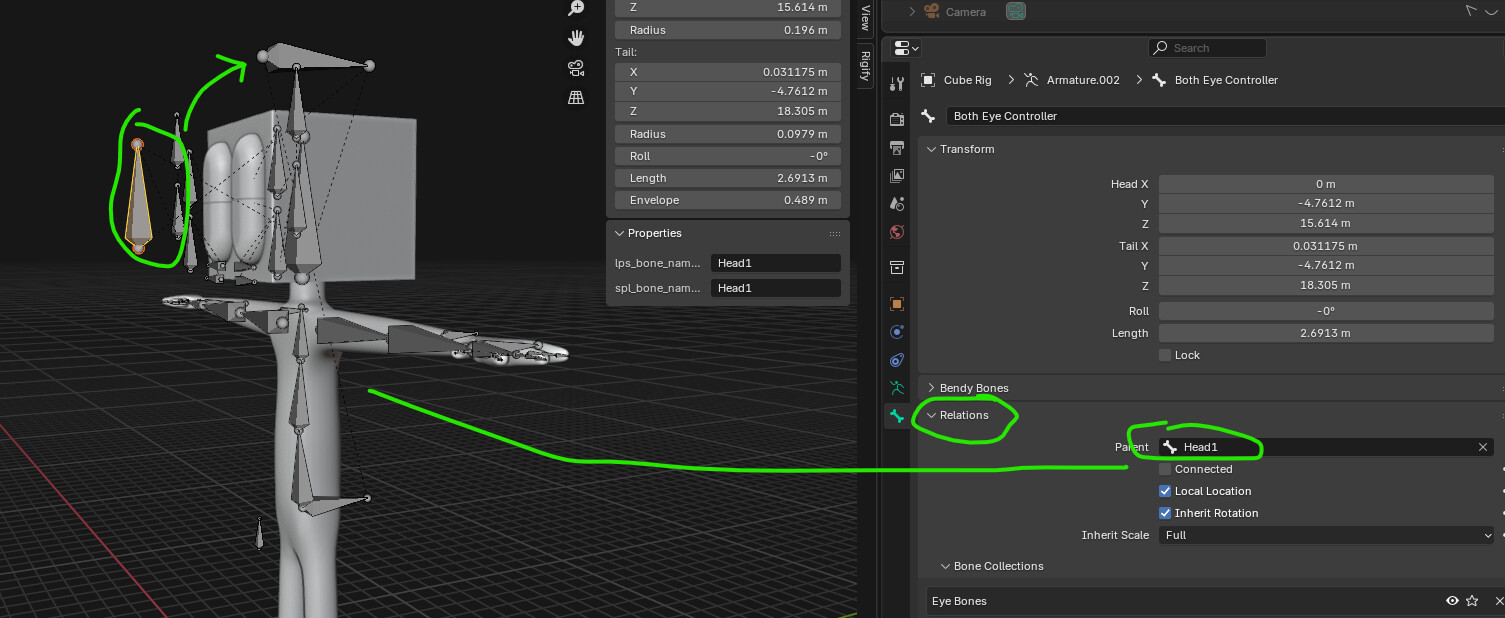Open the Scene properties tab
This screenshot has height=618, width=1505.
point(897,204)
